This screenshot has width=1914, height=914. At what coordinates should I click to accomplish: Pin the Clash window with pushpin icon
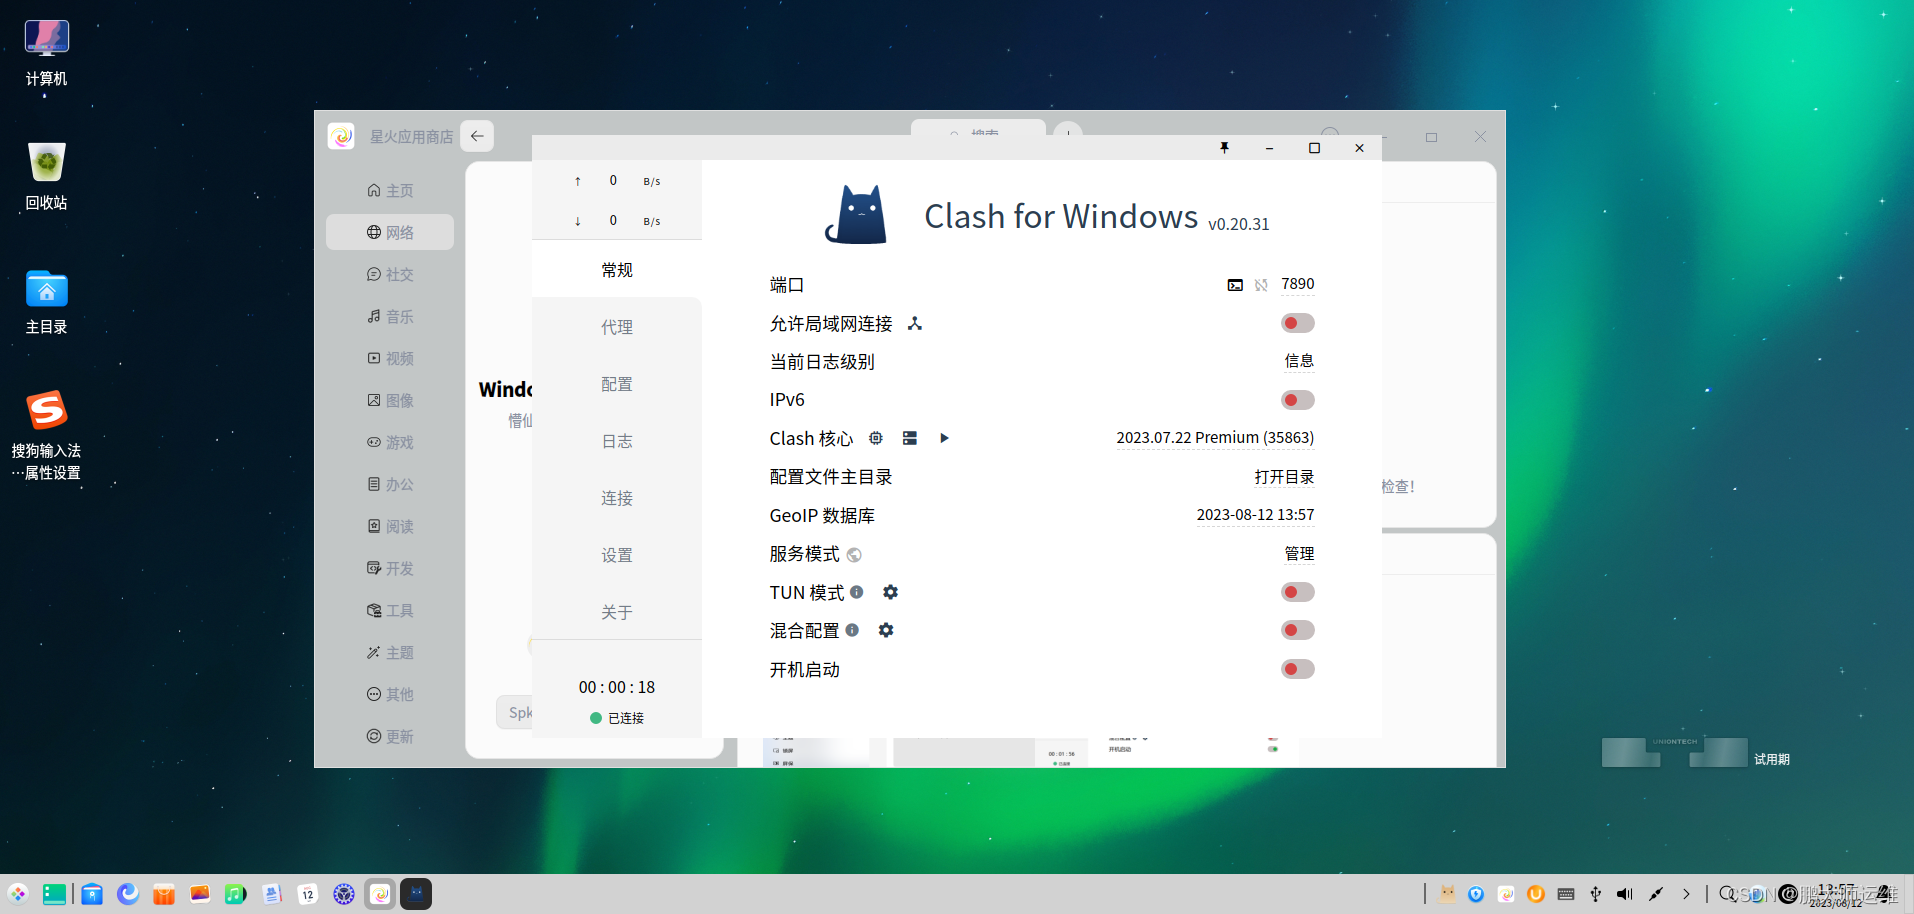(x=1224, y=148)
